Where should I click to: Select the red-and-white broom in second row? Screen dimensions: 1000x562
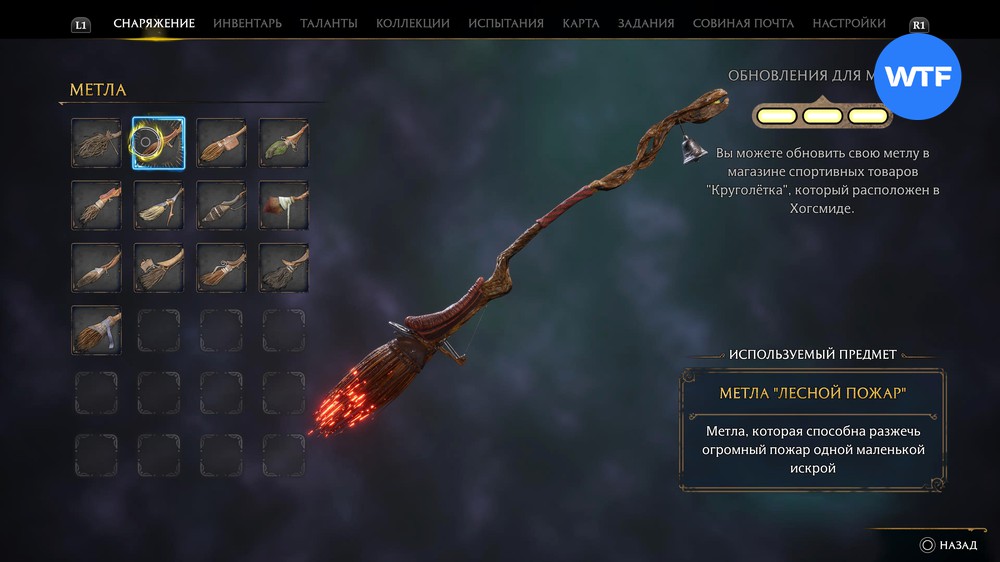pyautogui.click(x=284, y=205)
